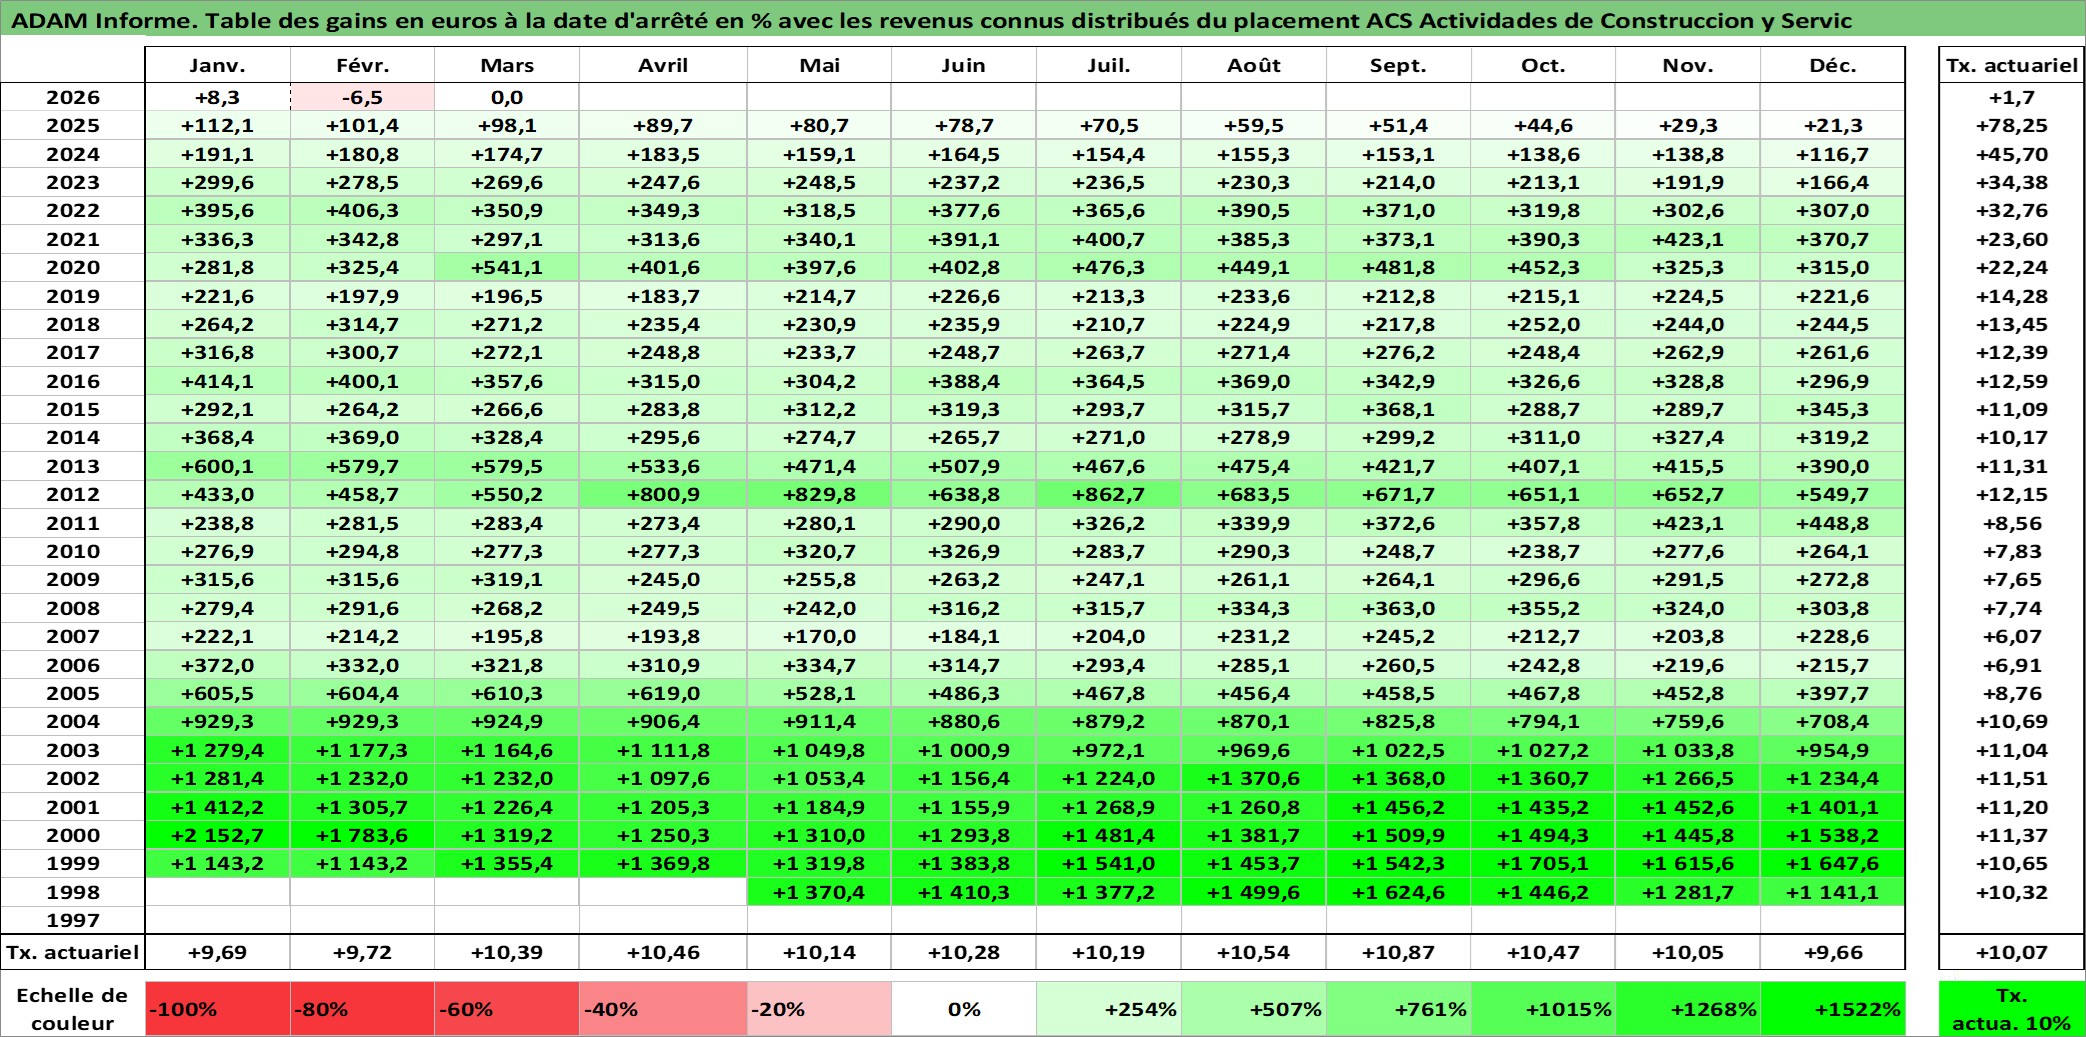The height and width of the screenshot is (1037, 2086).
Task: Click the +1522% green color scale cell
Action: pos(1833,1009)
